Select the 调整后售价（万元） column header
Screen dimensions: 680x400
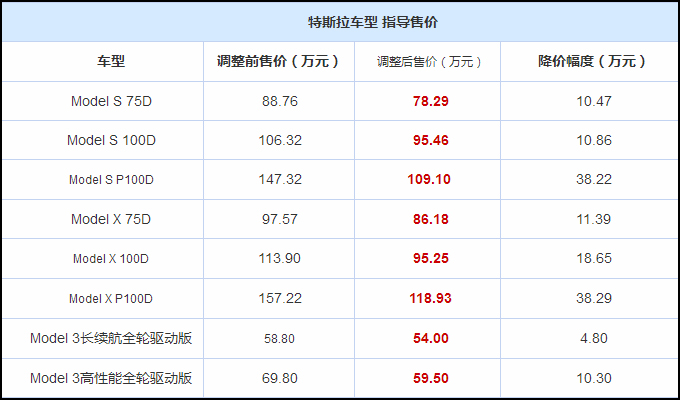coord(429,62)
